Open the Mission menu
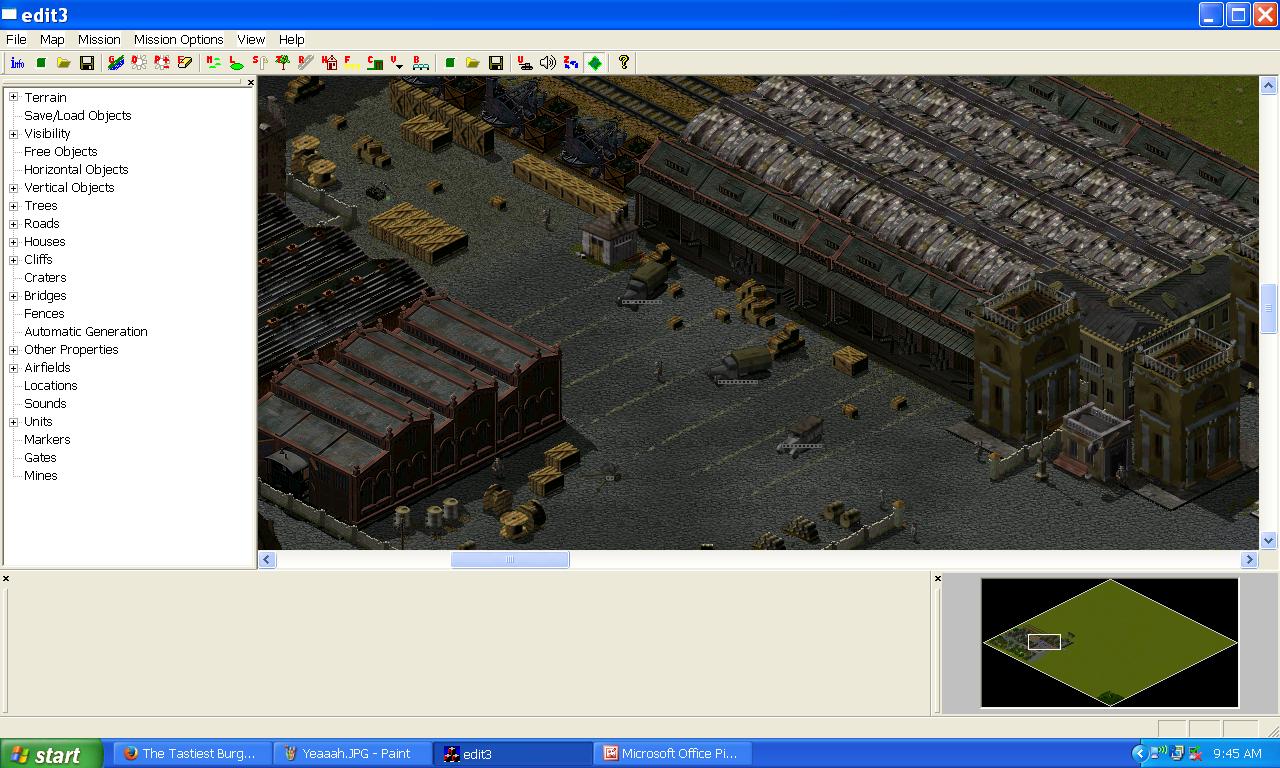Viewport: 1280px width, 768px height. 99,39
